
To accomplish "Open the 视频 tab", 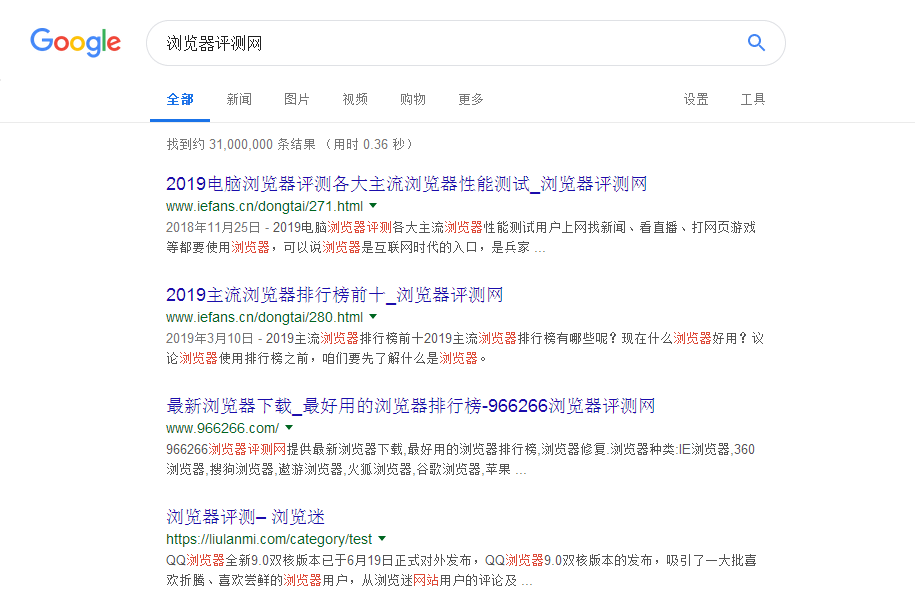I will tap(355, 100).
